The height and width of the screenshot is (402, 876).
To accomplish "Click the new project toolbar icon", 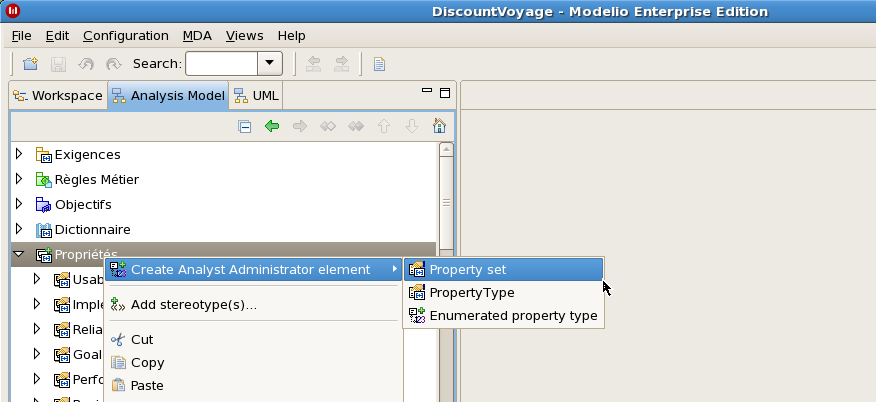I will [x=30, y=64].
